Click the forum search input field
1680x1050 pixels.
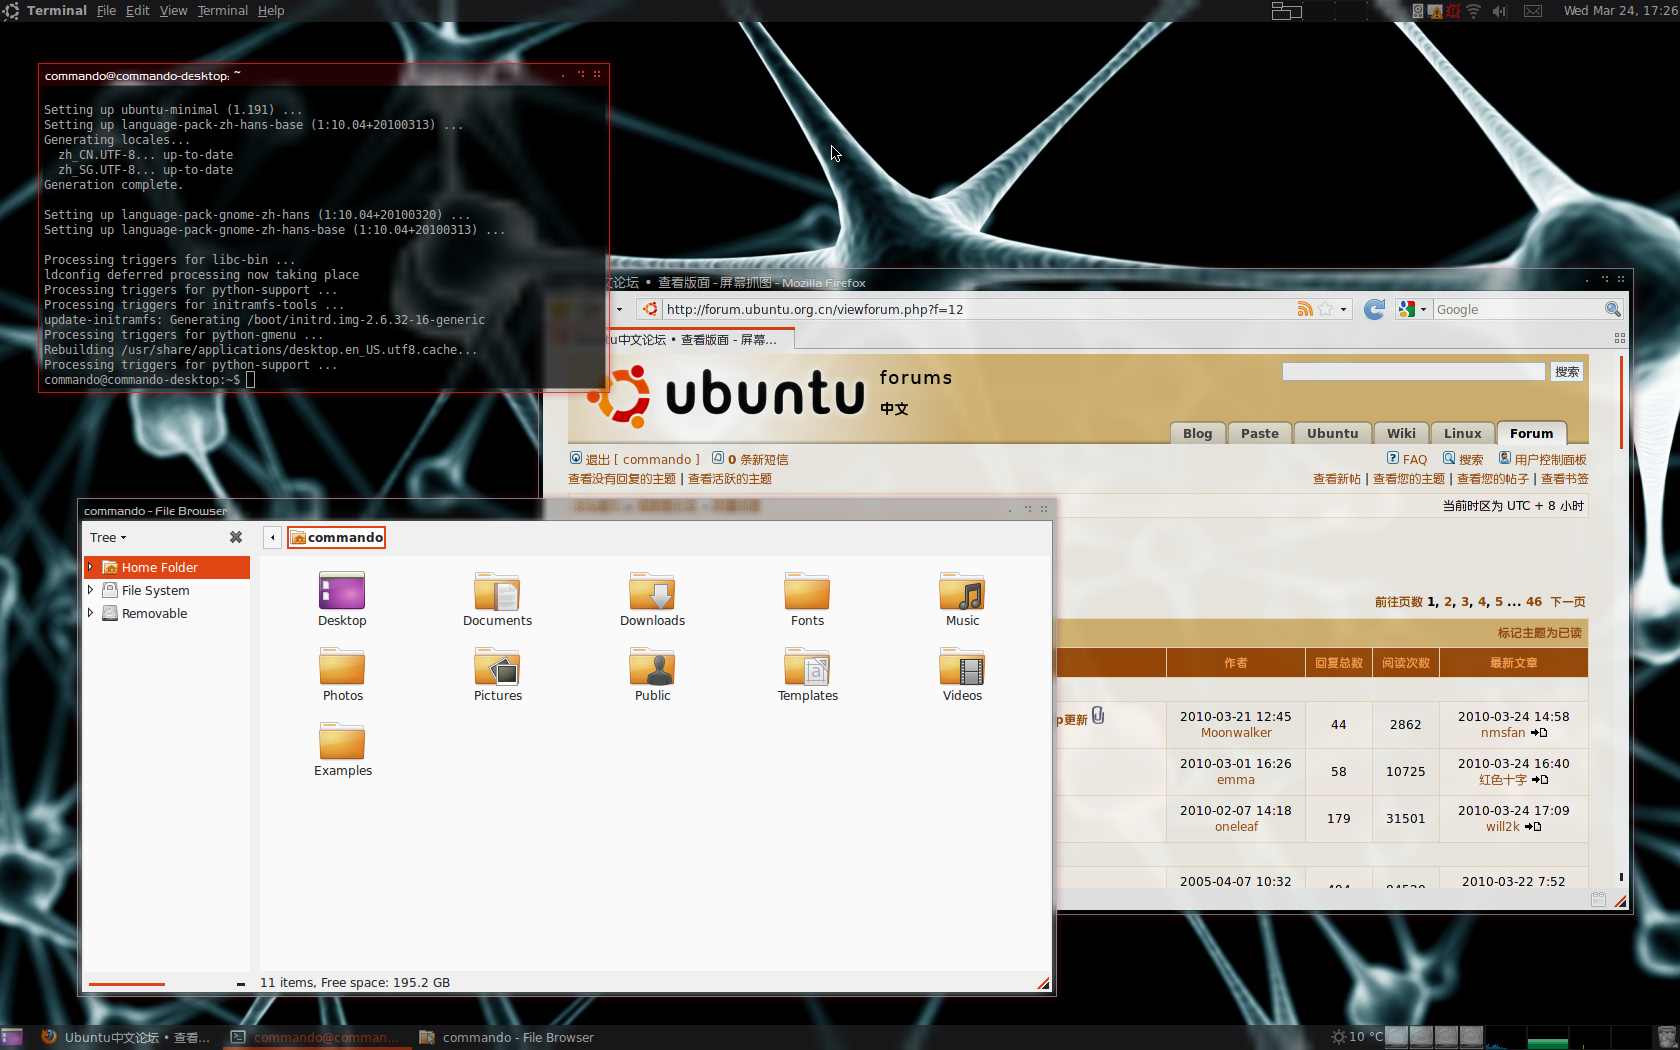click(x=1414, y=372)
